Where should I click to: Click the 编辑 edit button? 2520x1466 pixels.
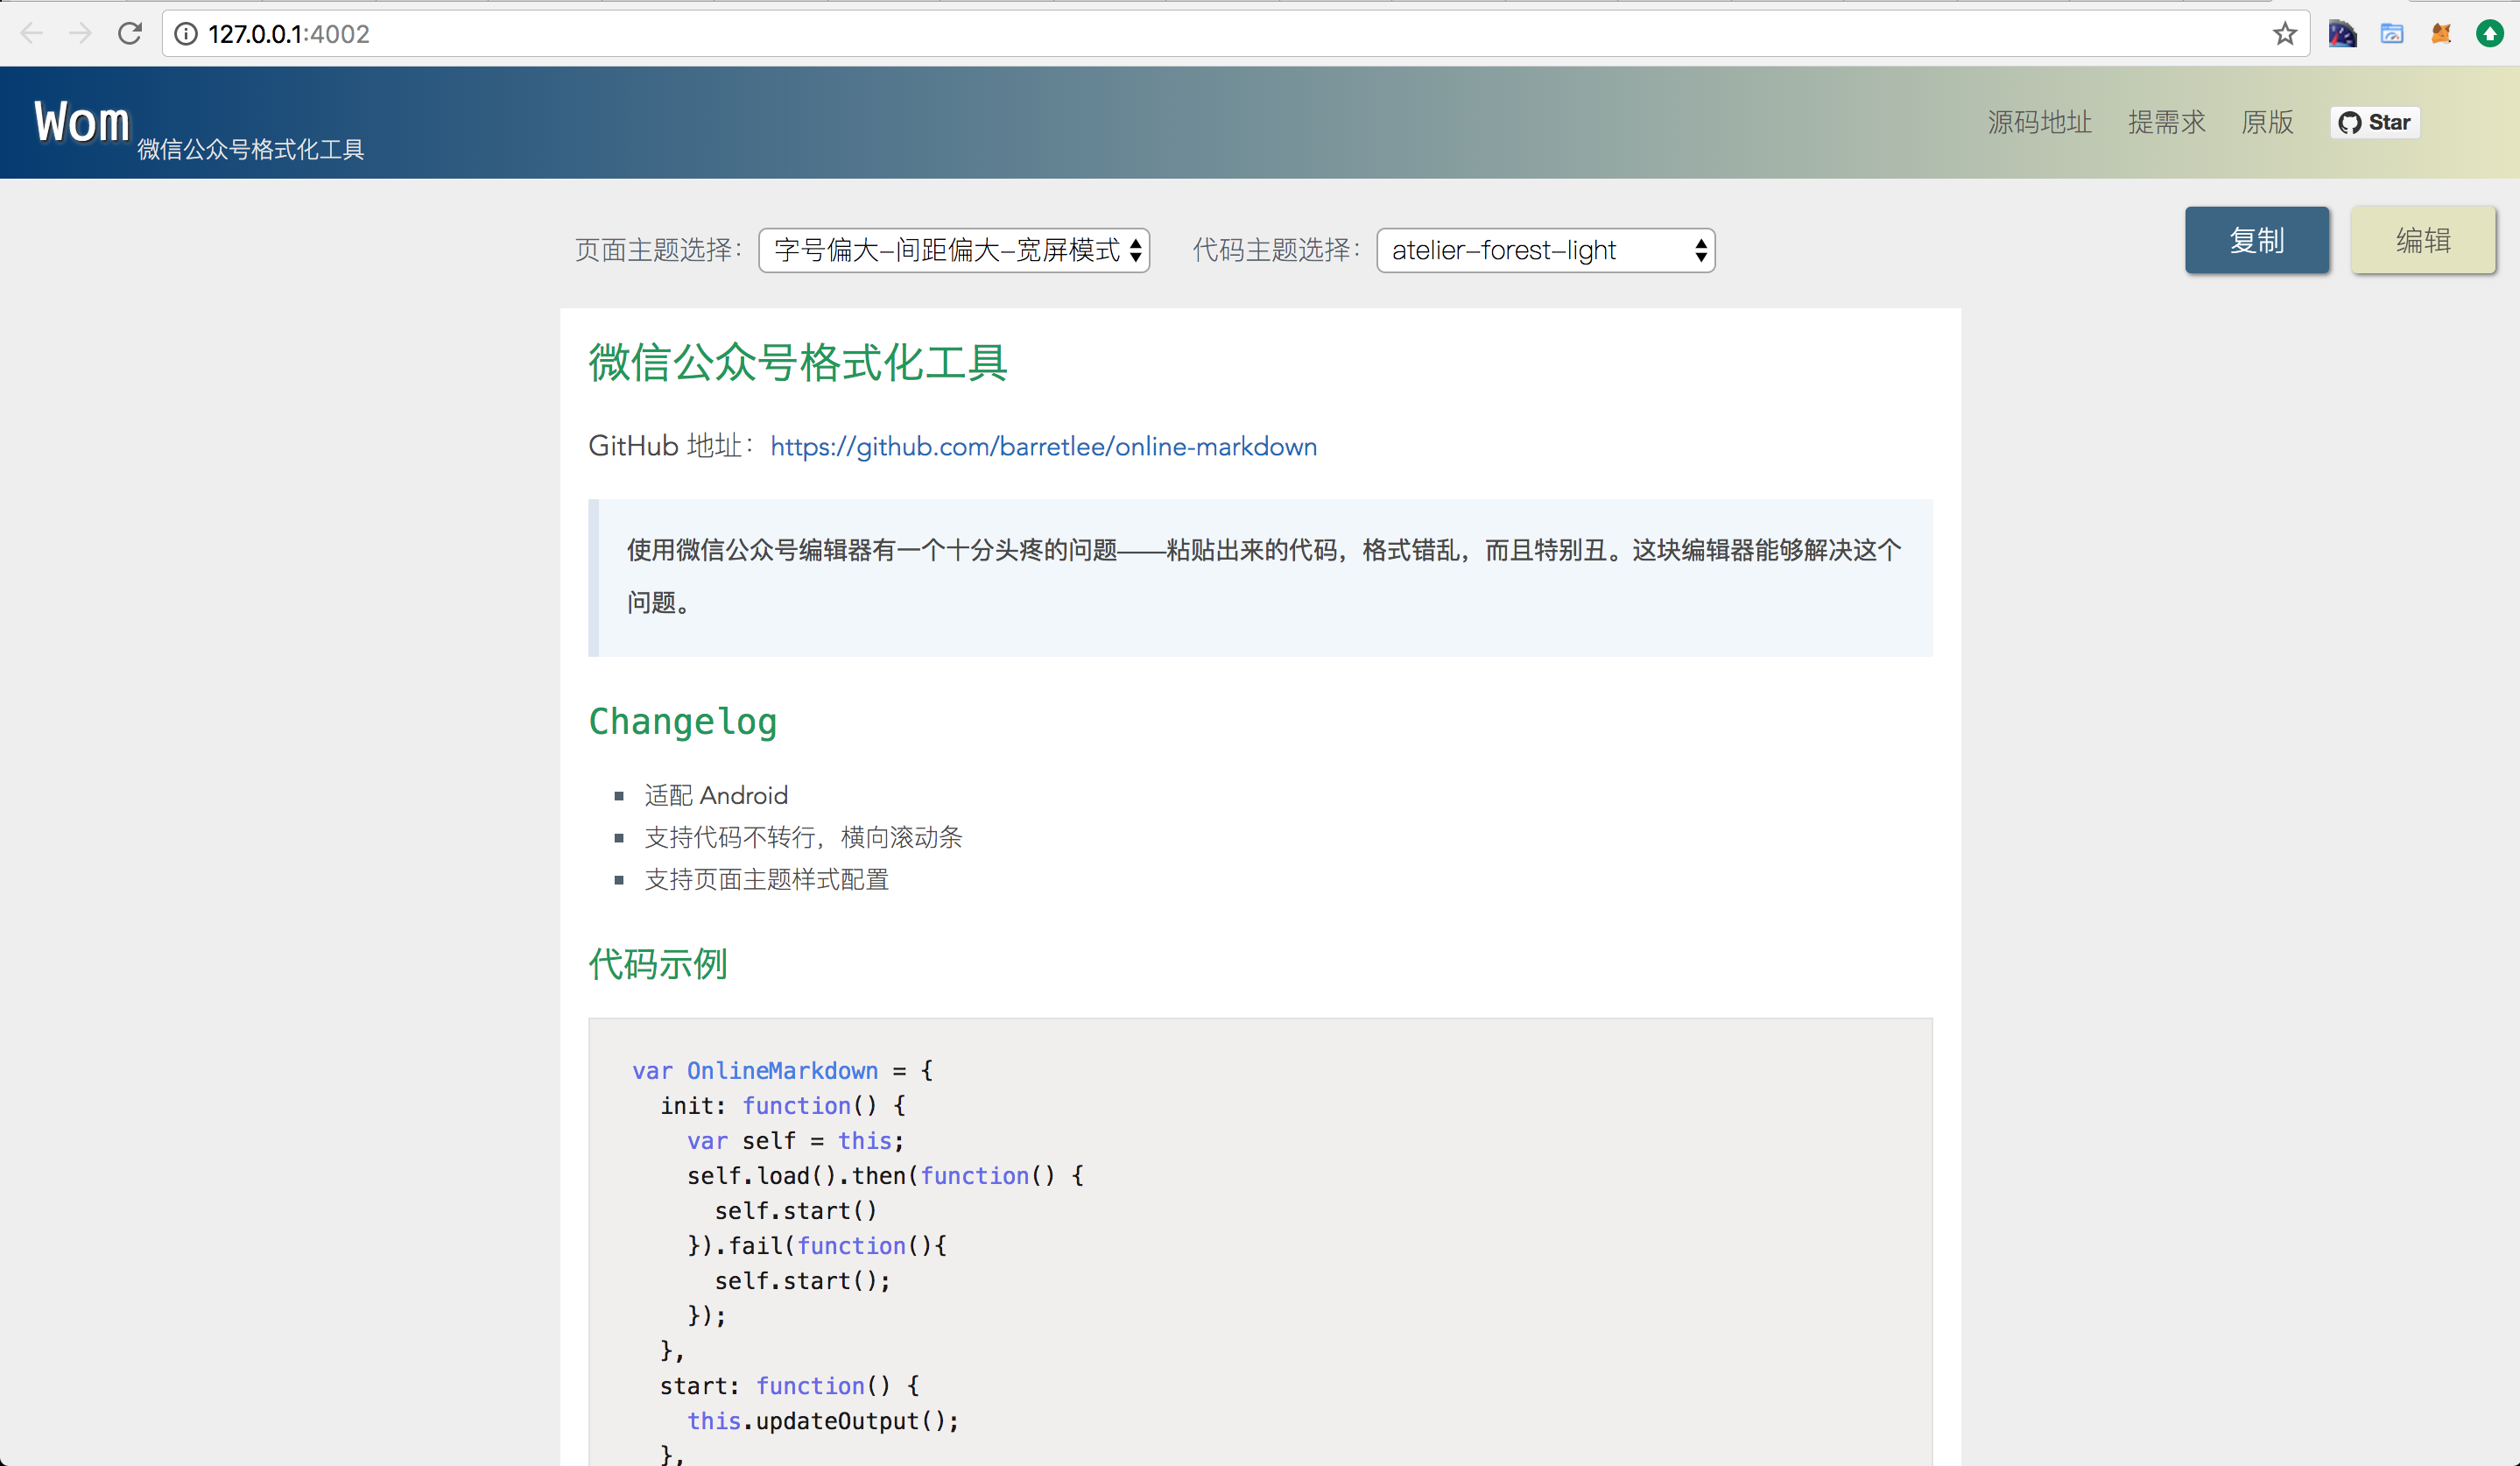click(2422, 240)
